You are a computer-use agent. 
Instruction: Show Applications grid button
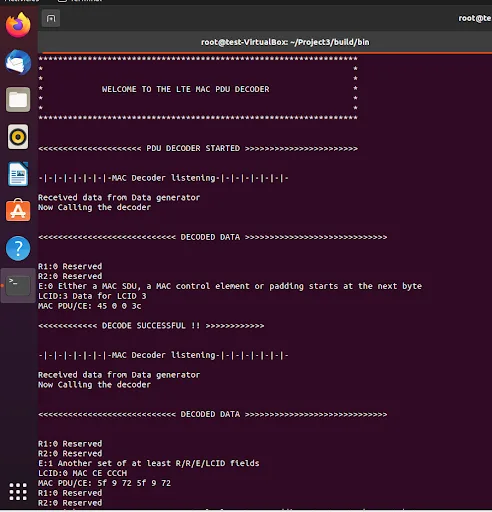coord(18,491)
